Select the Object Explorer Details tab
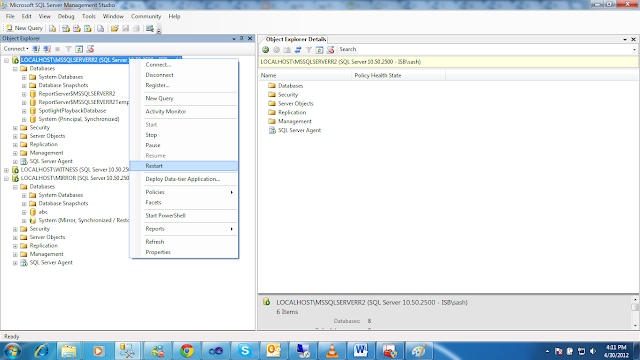 tap(296, 39)
